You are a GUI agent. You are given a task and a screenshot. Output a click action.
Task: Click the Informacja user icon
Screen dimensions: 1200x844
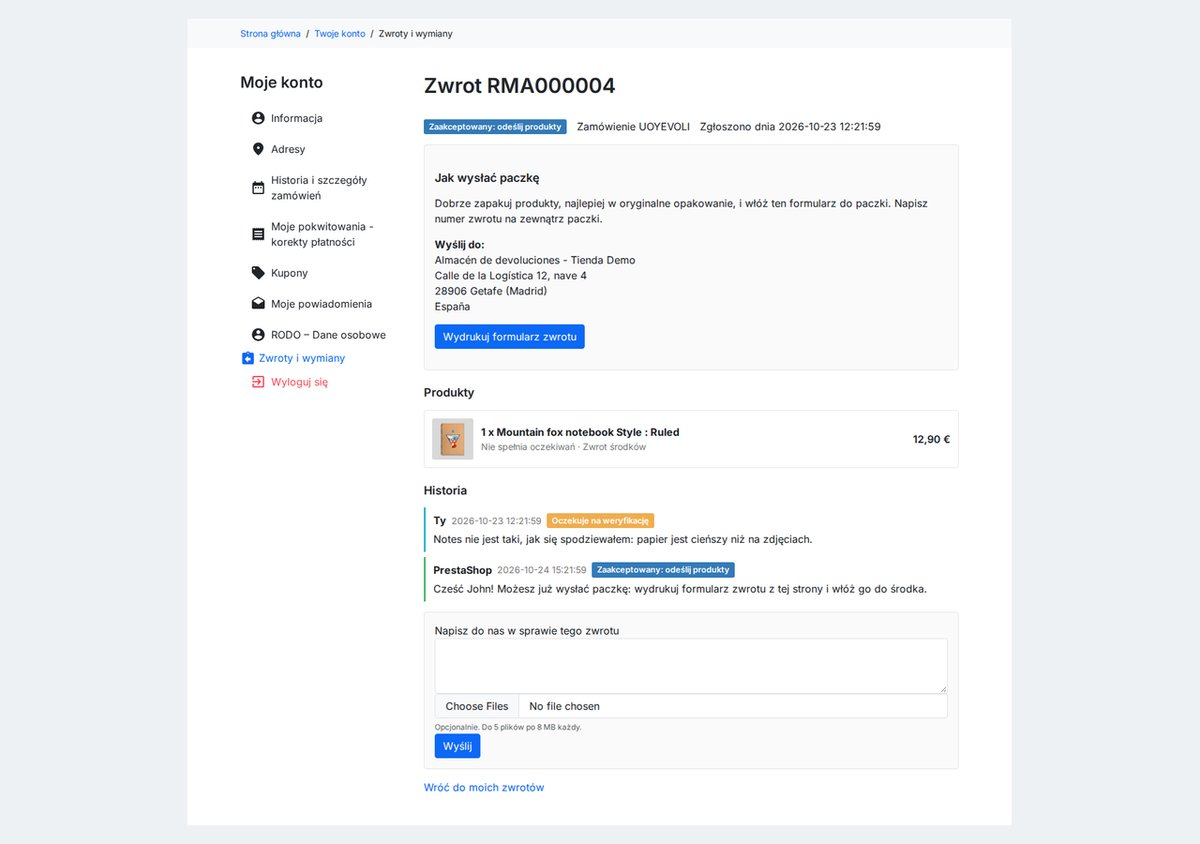coord(258,118)
